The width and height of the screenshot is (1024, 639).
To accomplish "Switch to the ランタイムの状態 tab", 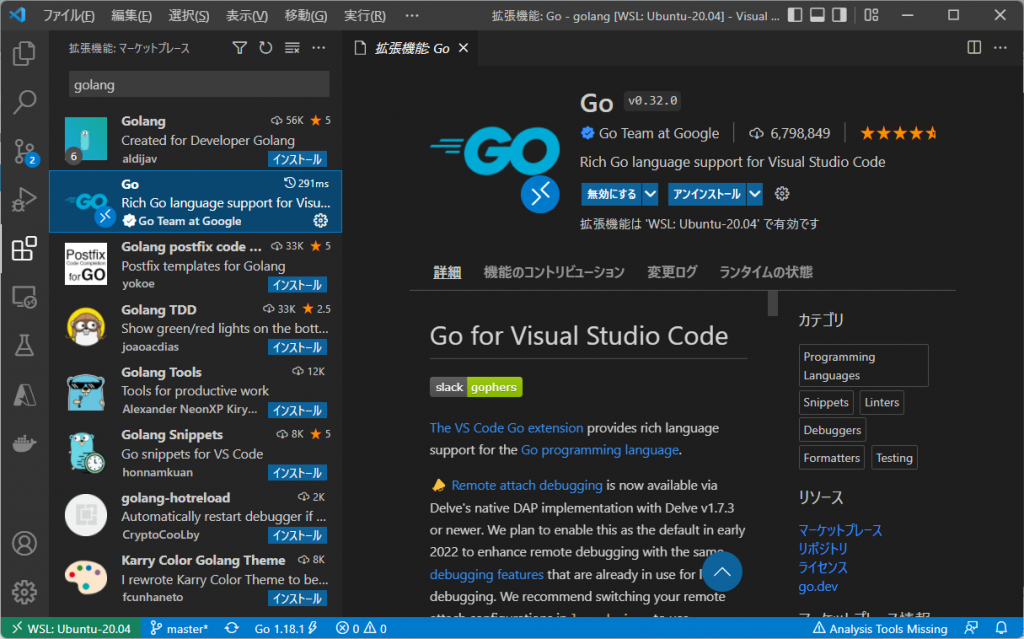I will click(x=766, y=272).
